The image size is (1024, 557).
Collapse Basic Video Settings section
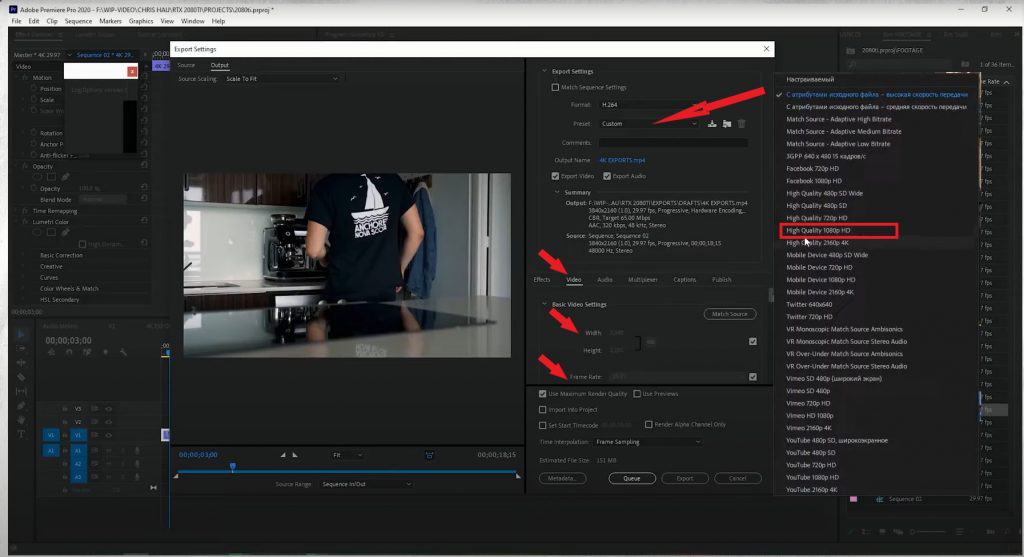point(545,304)
